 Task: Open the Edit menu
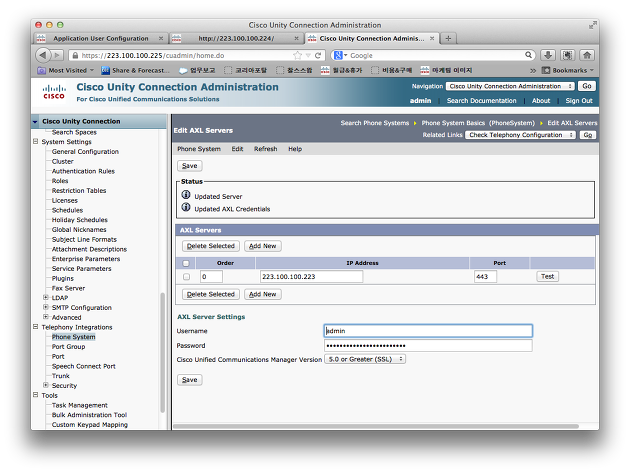(237, 149)
